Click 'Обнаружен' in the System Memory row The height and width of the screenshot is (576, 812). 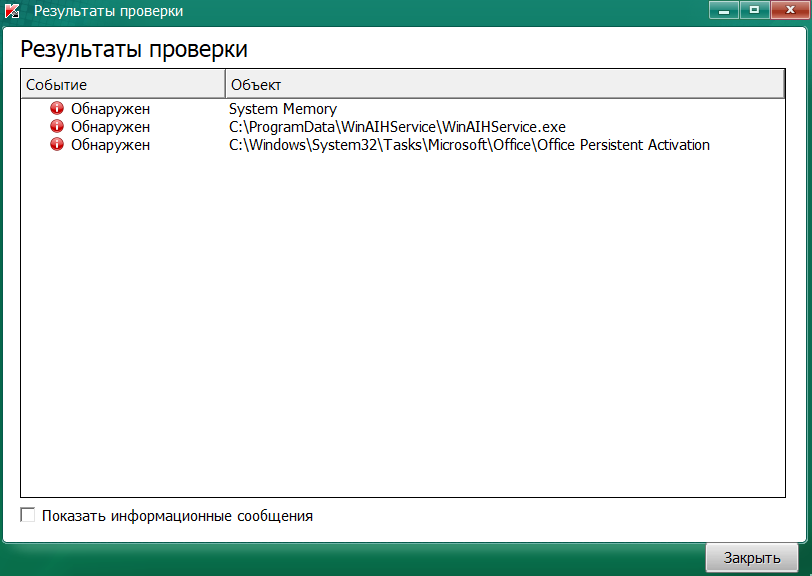pos(110,109)
